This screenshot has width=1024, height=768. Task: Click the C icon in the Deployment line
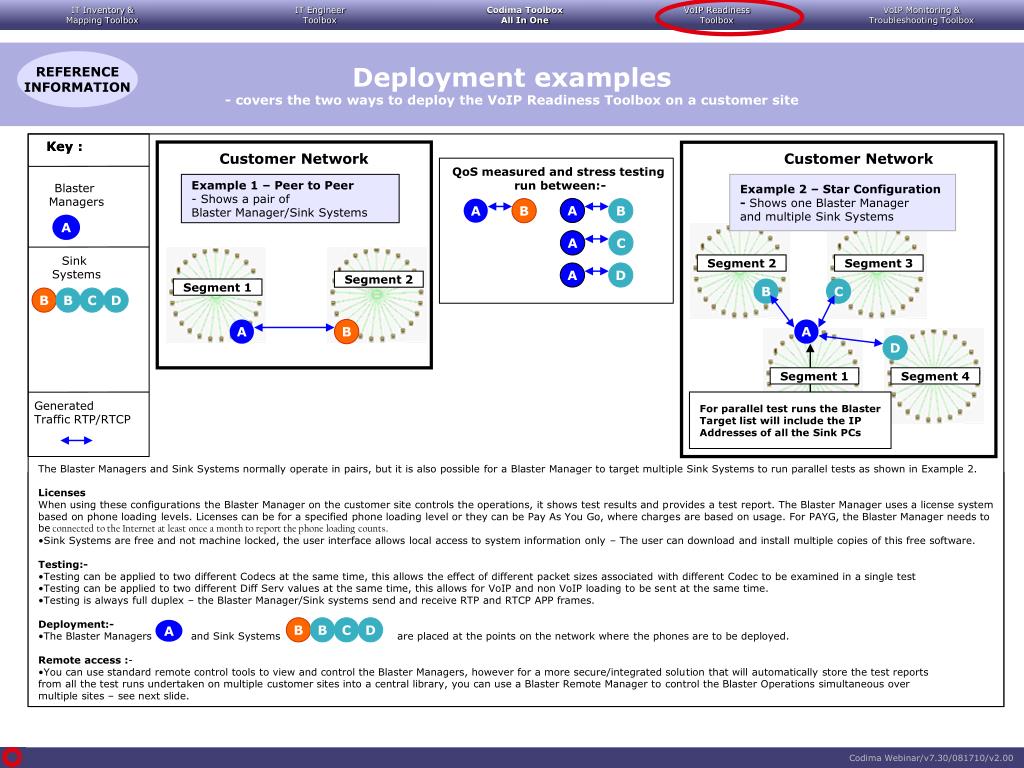click(x=347, y=630)
